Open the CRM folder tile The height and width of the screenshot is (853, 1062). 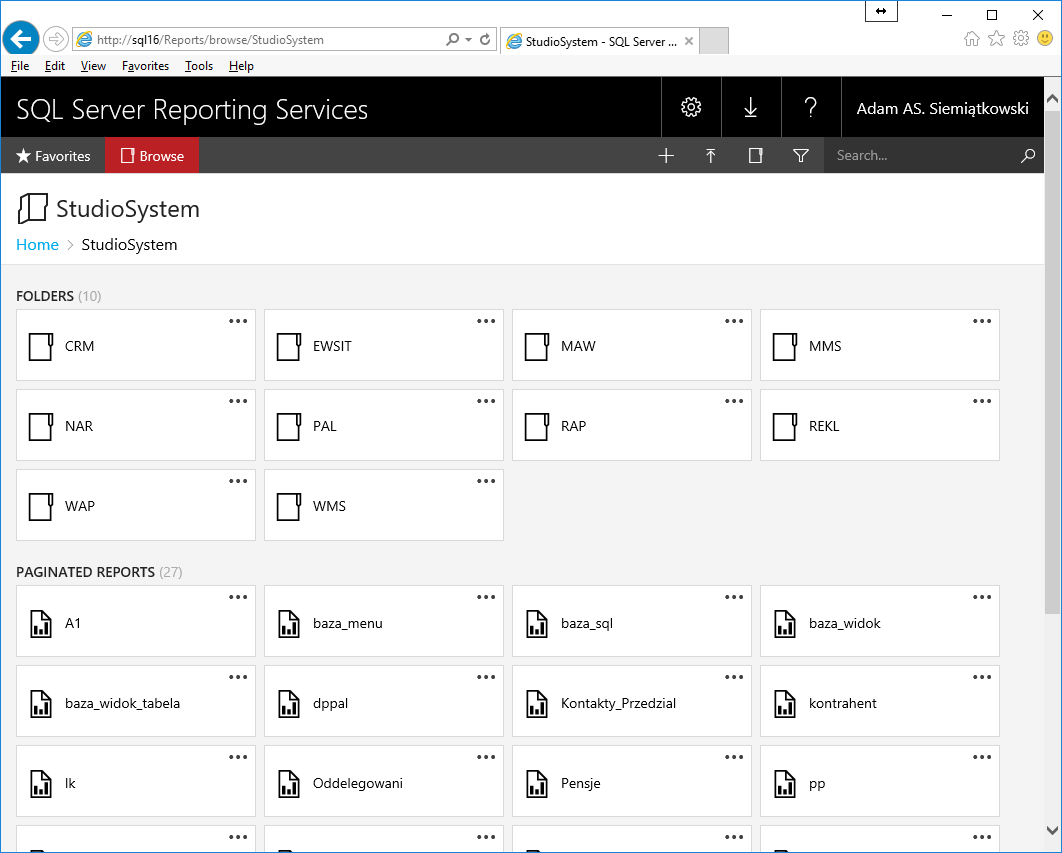pyautogui.click(x=135, y=346)
